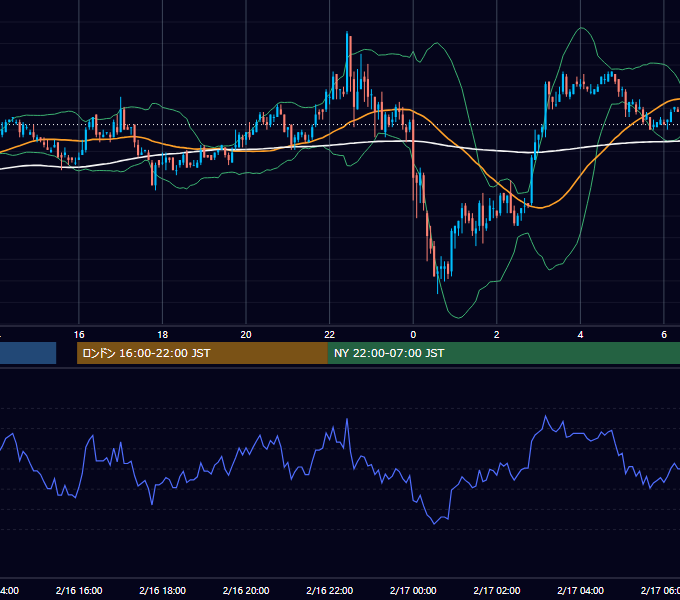Screen dimensions: 680x600
Task: Click the "2/16 16:00" date label
Action: (79, 590)
